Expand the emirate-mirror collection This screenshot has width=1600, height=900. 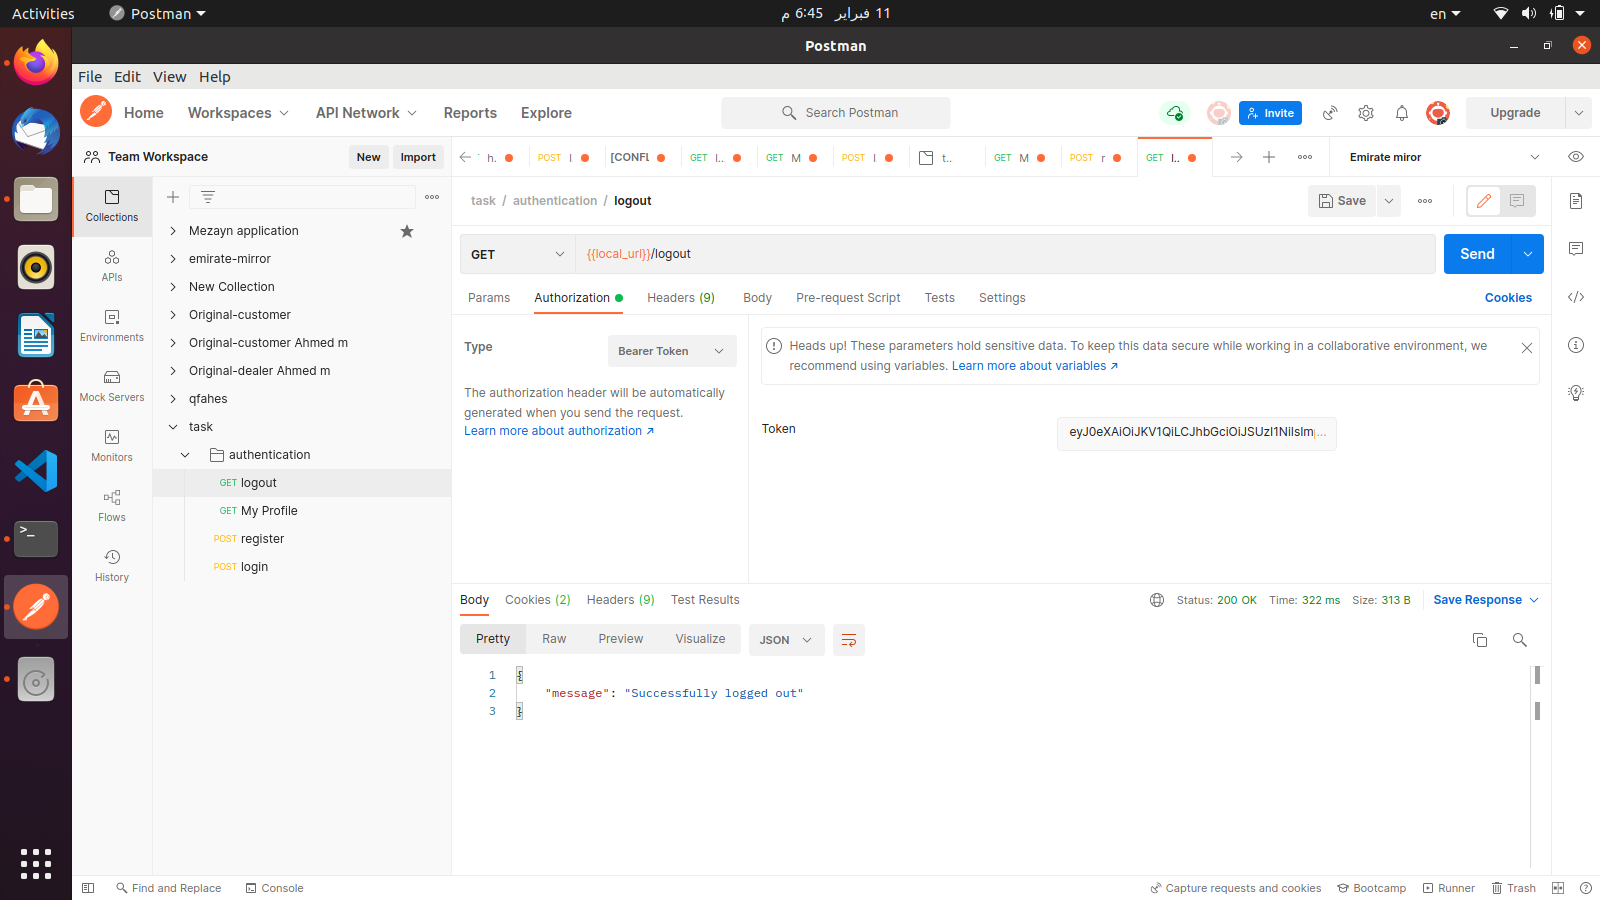173,259
